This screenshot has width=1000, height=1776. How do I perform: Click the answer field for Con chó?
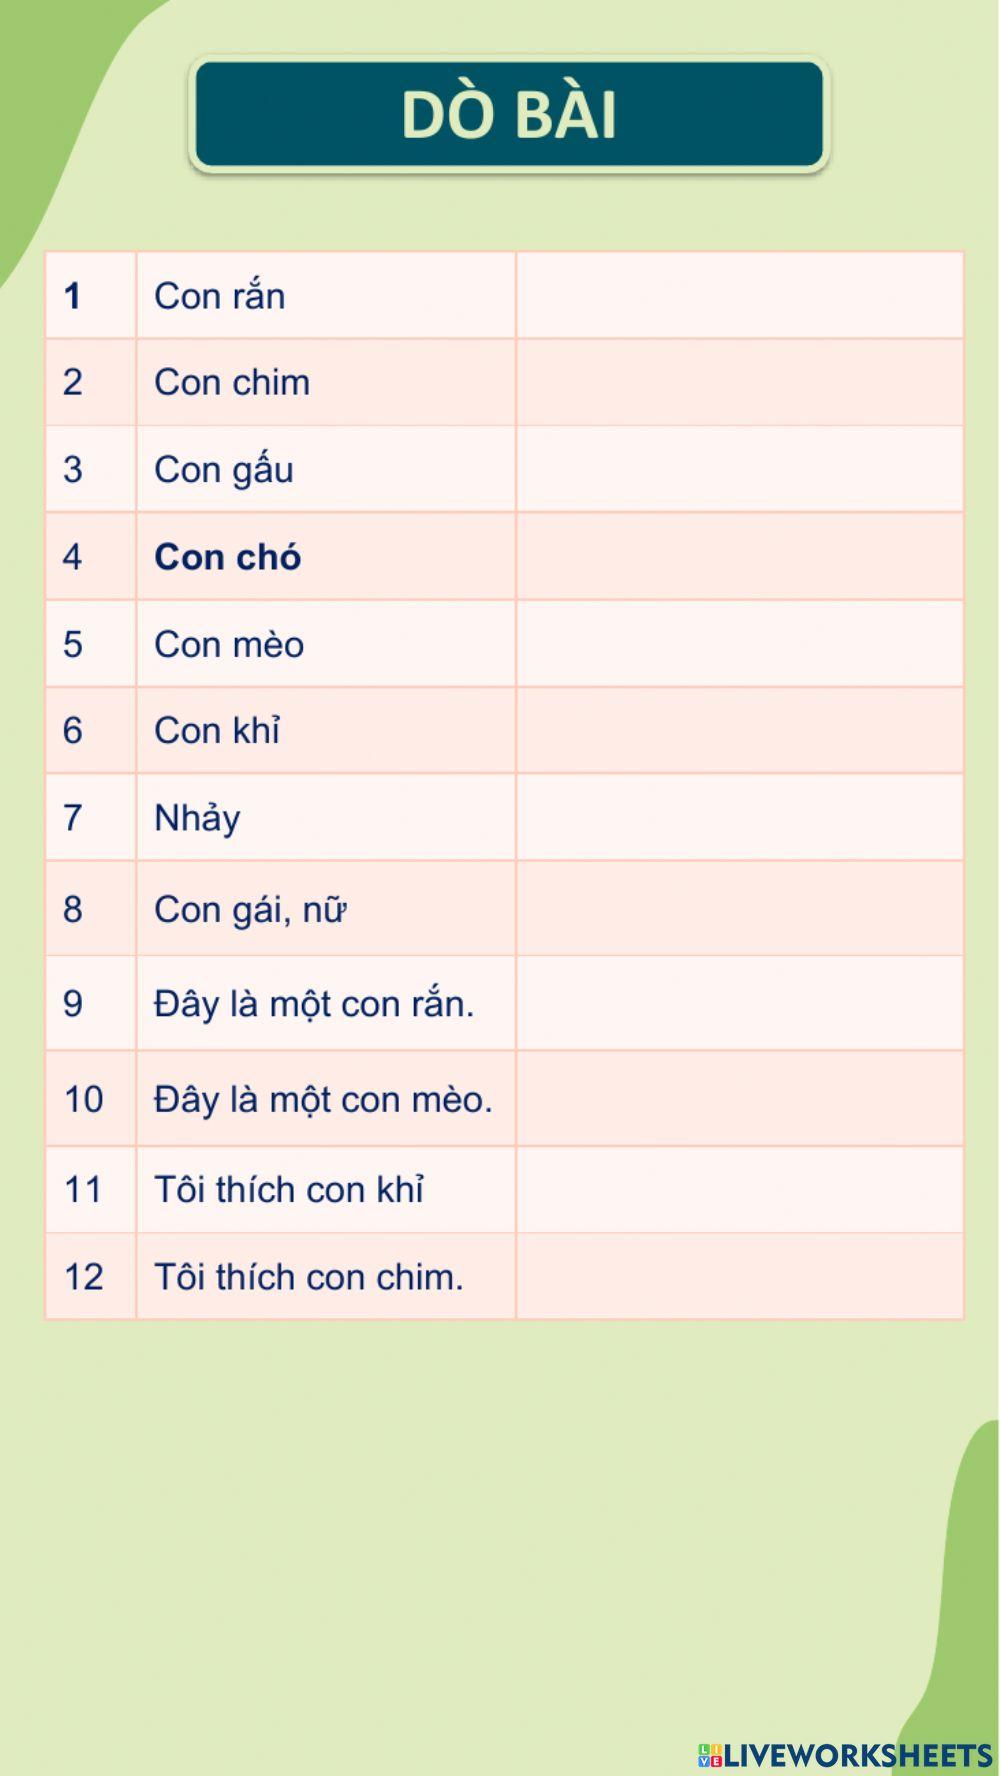click(740, 556)
